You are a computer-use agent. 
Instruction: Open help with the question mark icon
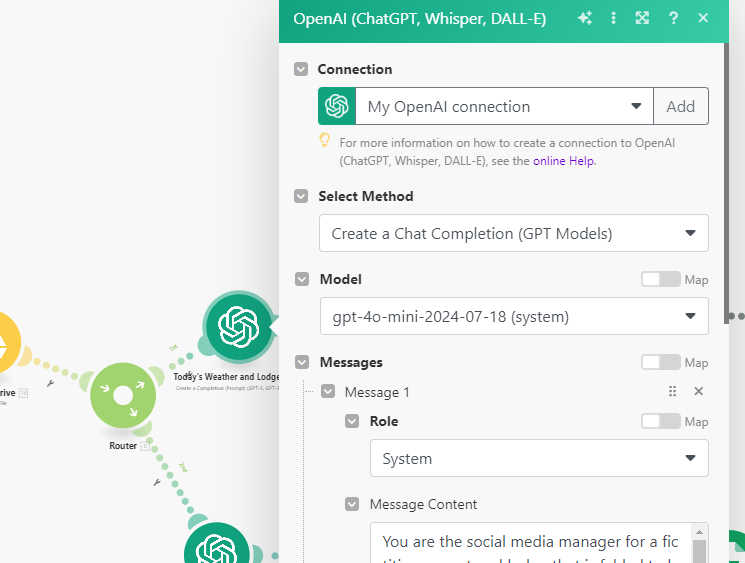tap(673, 18)
